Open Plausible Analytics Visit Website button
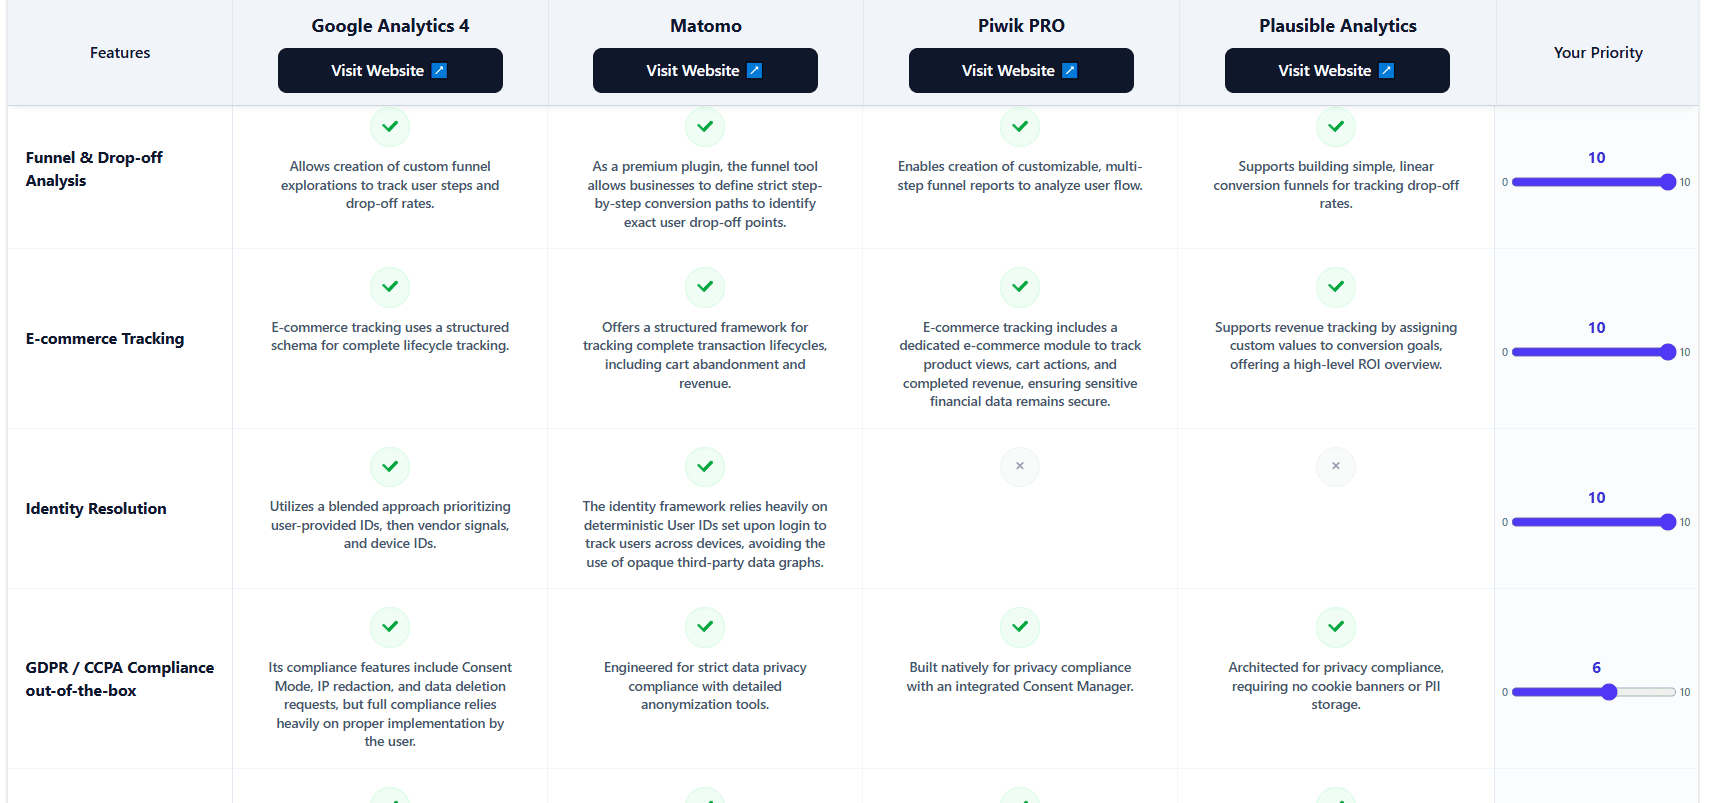1719x803 pixels. [1337, 71]
